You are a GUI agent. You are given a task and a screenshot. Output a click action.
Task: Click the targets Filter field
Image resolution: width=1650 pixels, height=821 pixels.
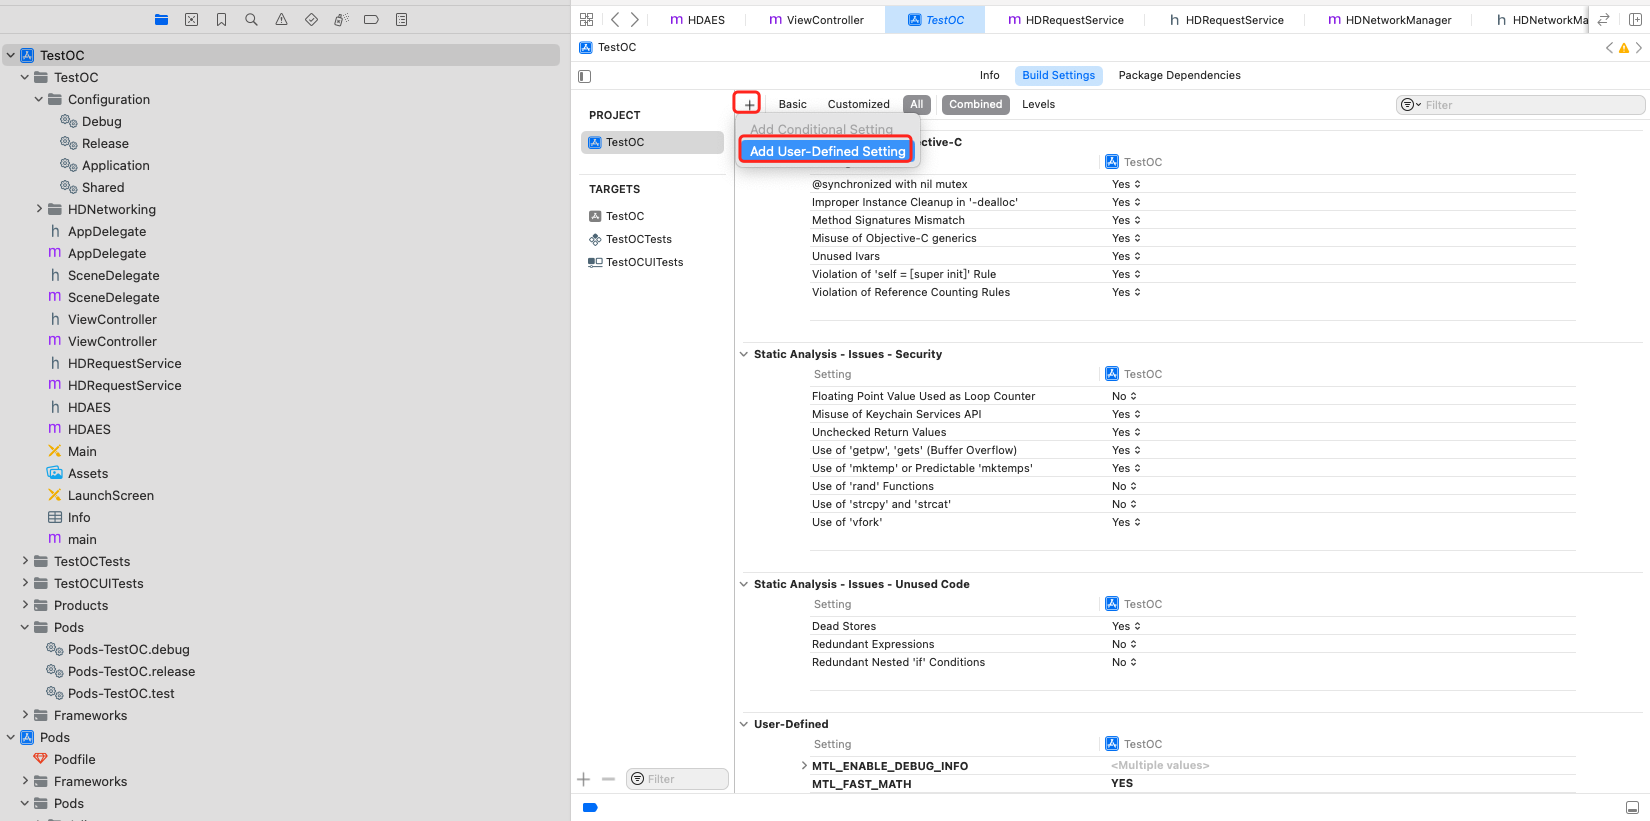tap(677, 779)
